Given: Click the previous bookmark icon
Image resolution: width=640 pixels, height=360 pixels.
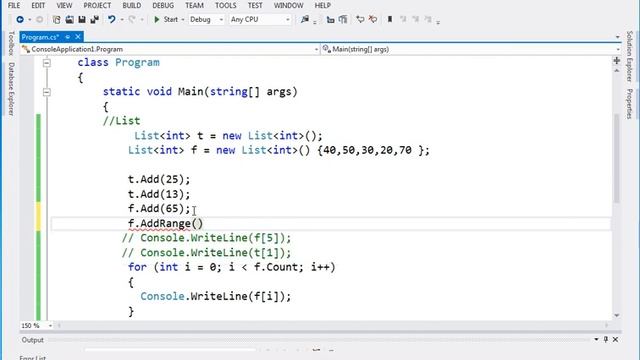Looking at the screenshot, I should point(403,19).
